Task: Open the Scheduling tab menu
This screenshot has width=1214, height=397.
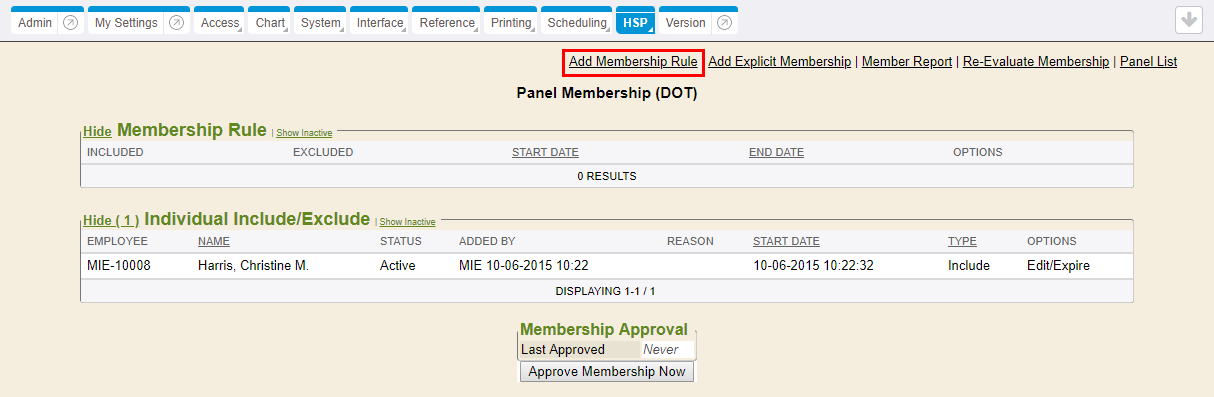Action: pos(578,22)
